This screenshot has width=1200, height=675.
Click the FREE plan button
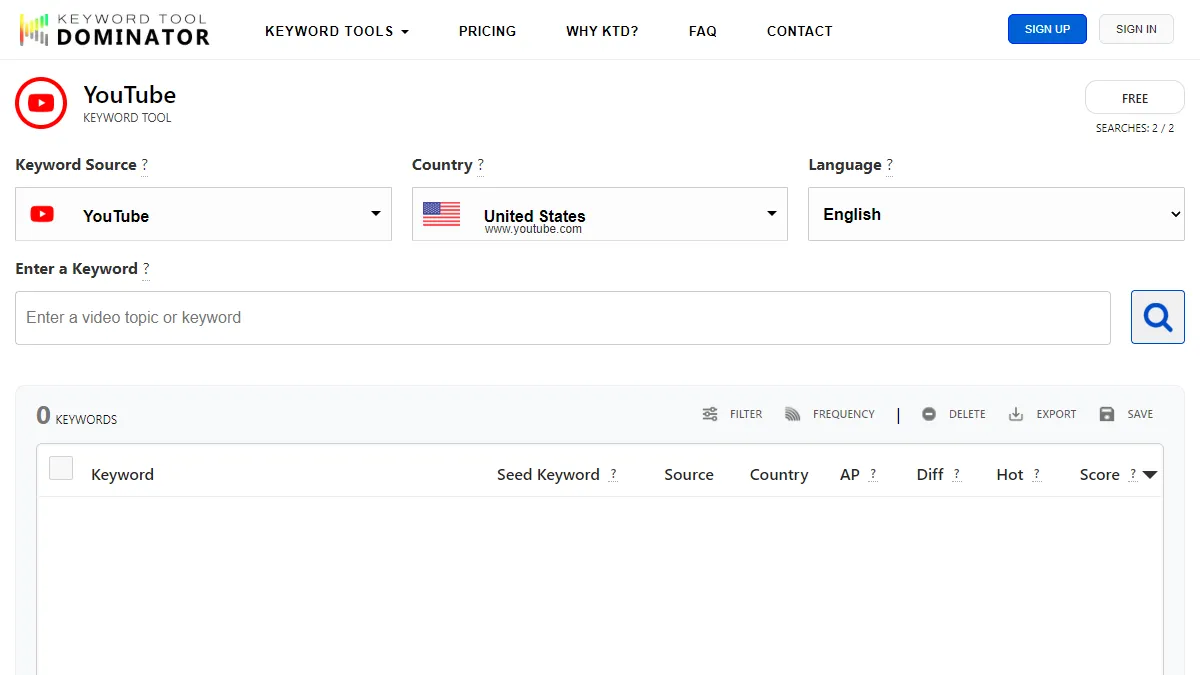pos(1135,98)
